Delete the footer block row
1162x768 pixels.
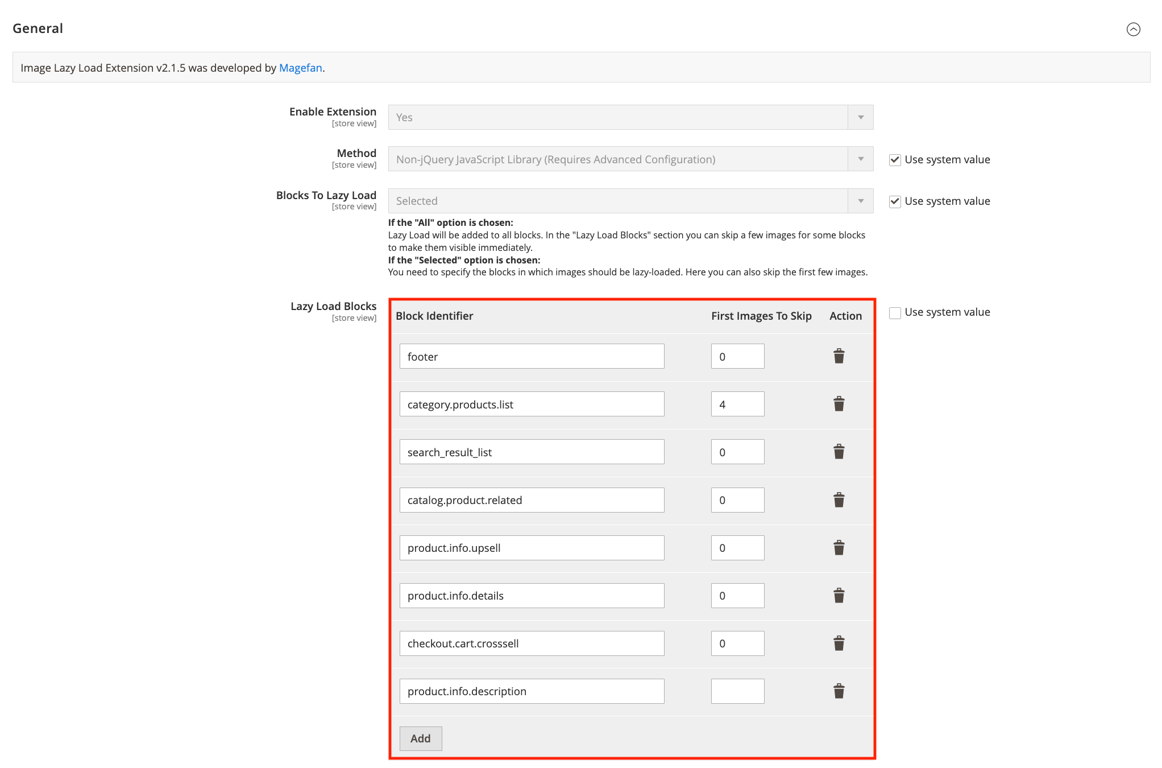click(838, 355)
